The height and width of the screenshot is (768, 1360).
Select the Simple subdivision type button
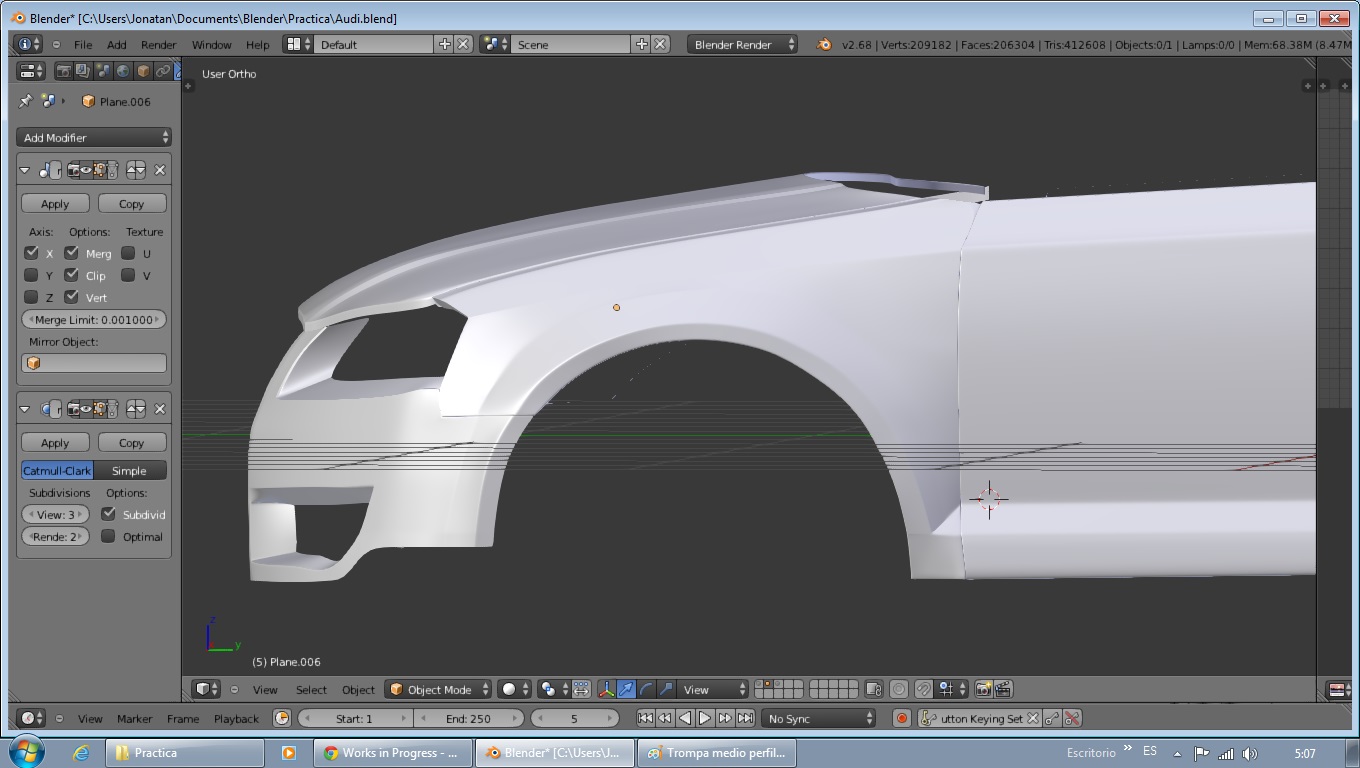pyautogui.click(x=129, y=470)
